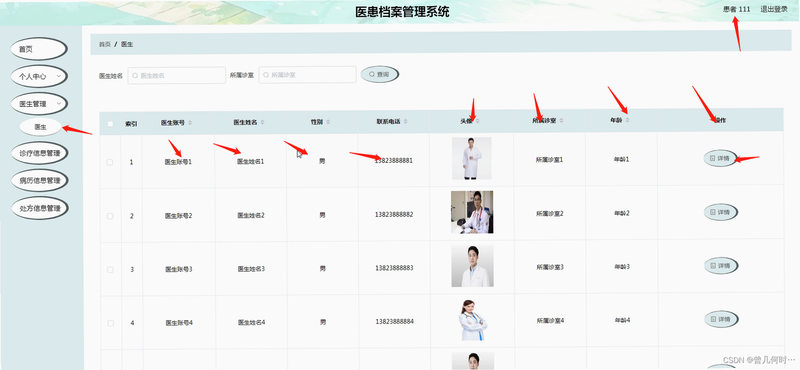This screenshot has width=800, height=370.
Task: Focus the 所属诊室 search input
Action: click(307, 75)
